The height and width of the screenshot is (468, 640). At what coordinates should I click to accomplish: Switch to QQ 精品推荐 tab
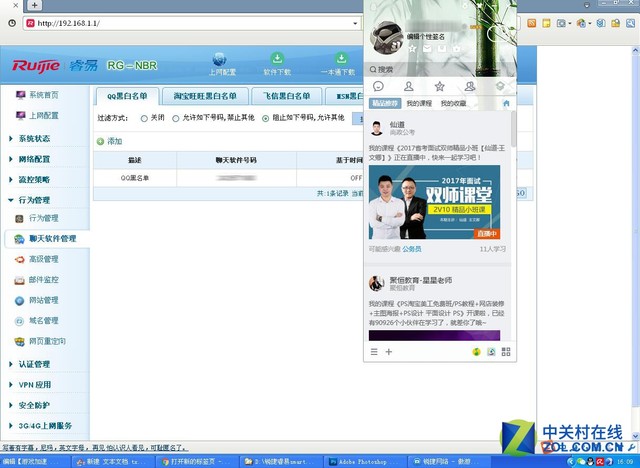pos(385,103)
